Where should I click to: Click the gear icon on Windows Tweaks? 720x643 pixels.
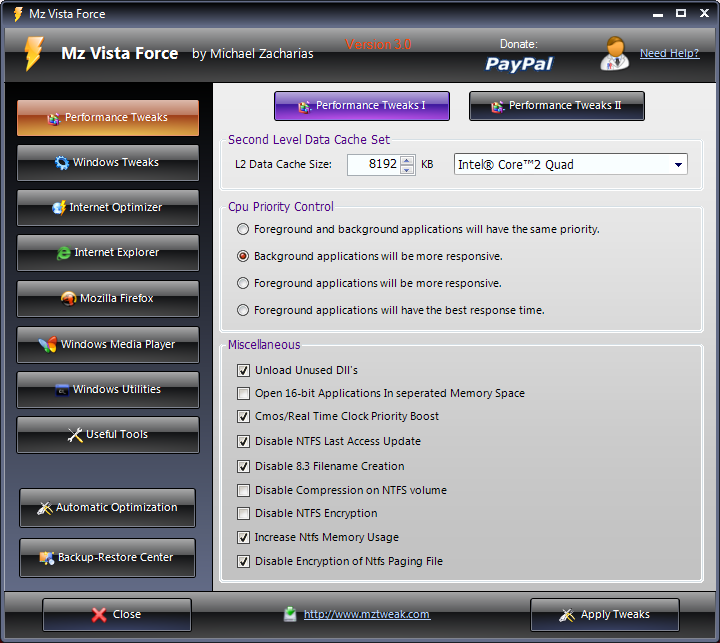pyautogui.click(x=62, y=163)
